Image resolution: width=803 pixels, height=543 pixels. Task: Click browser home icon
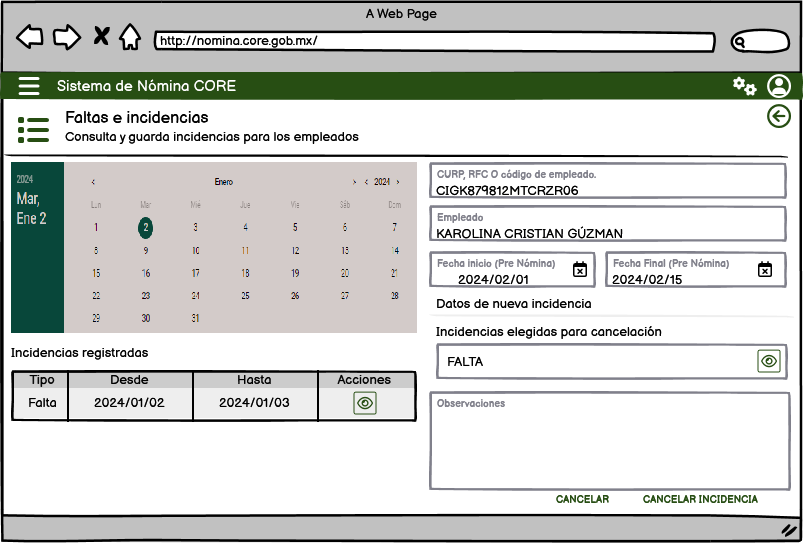pyautogui.click(x=129, y=37)
